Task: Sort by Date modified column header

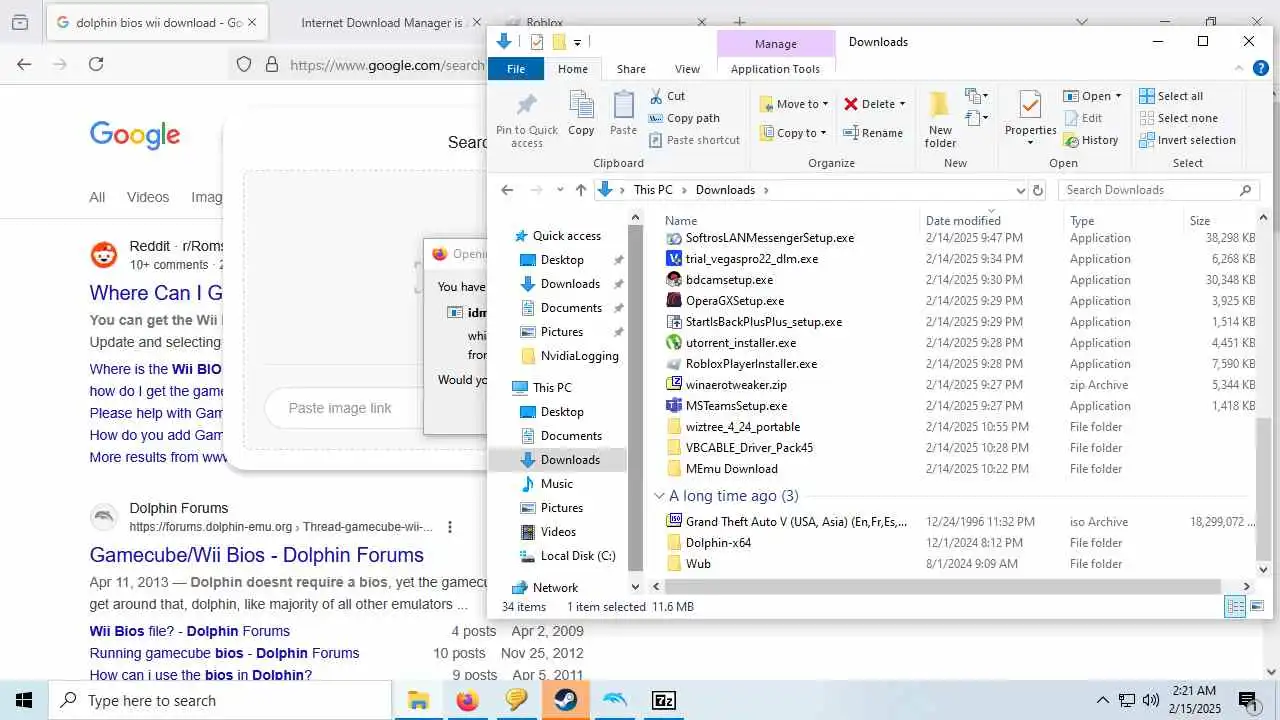Action: [x=963, y=221]
